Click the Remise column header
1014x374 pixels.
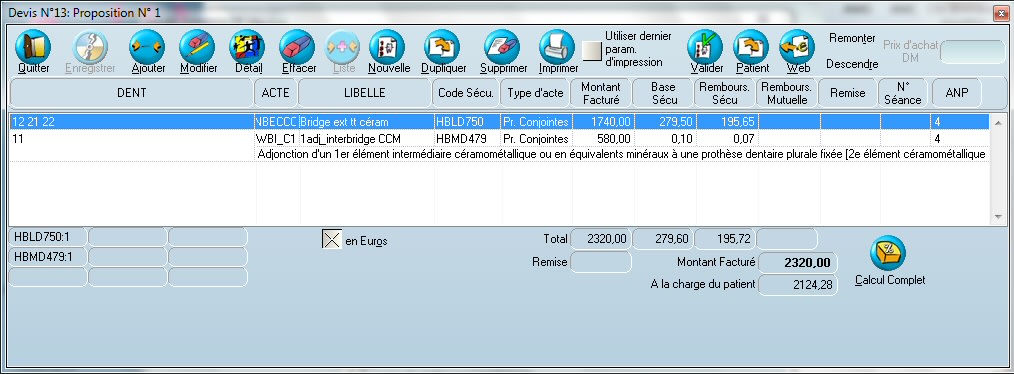pos(848,93)
